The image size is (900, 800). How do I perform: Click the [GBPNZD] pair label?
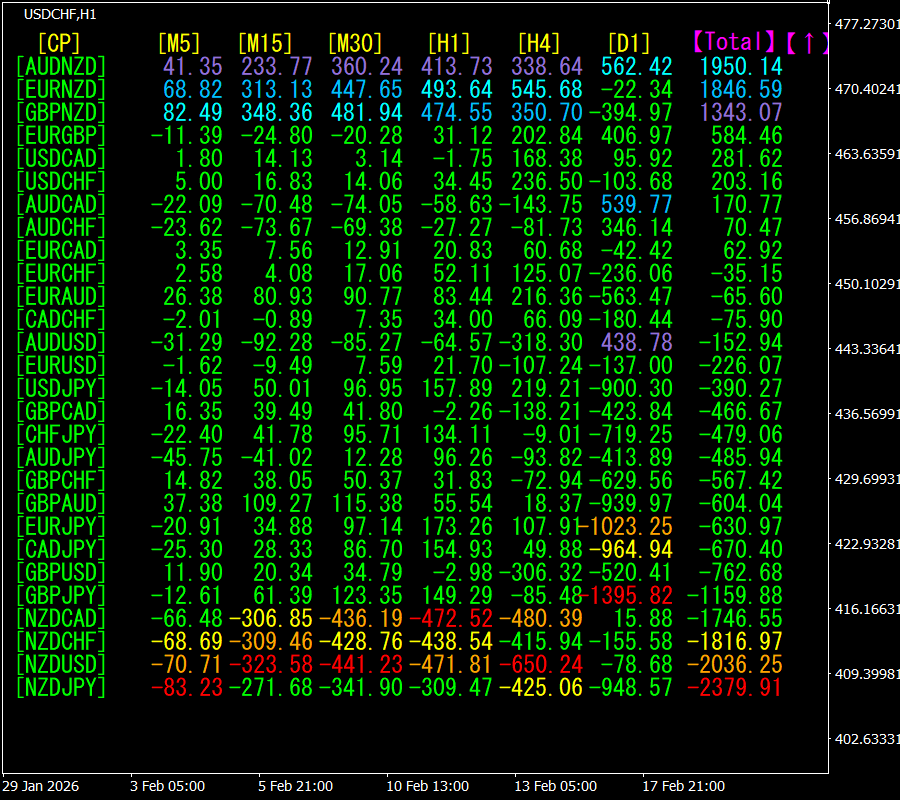click(x=61, y=112)
